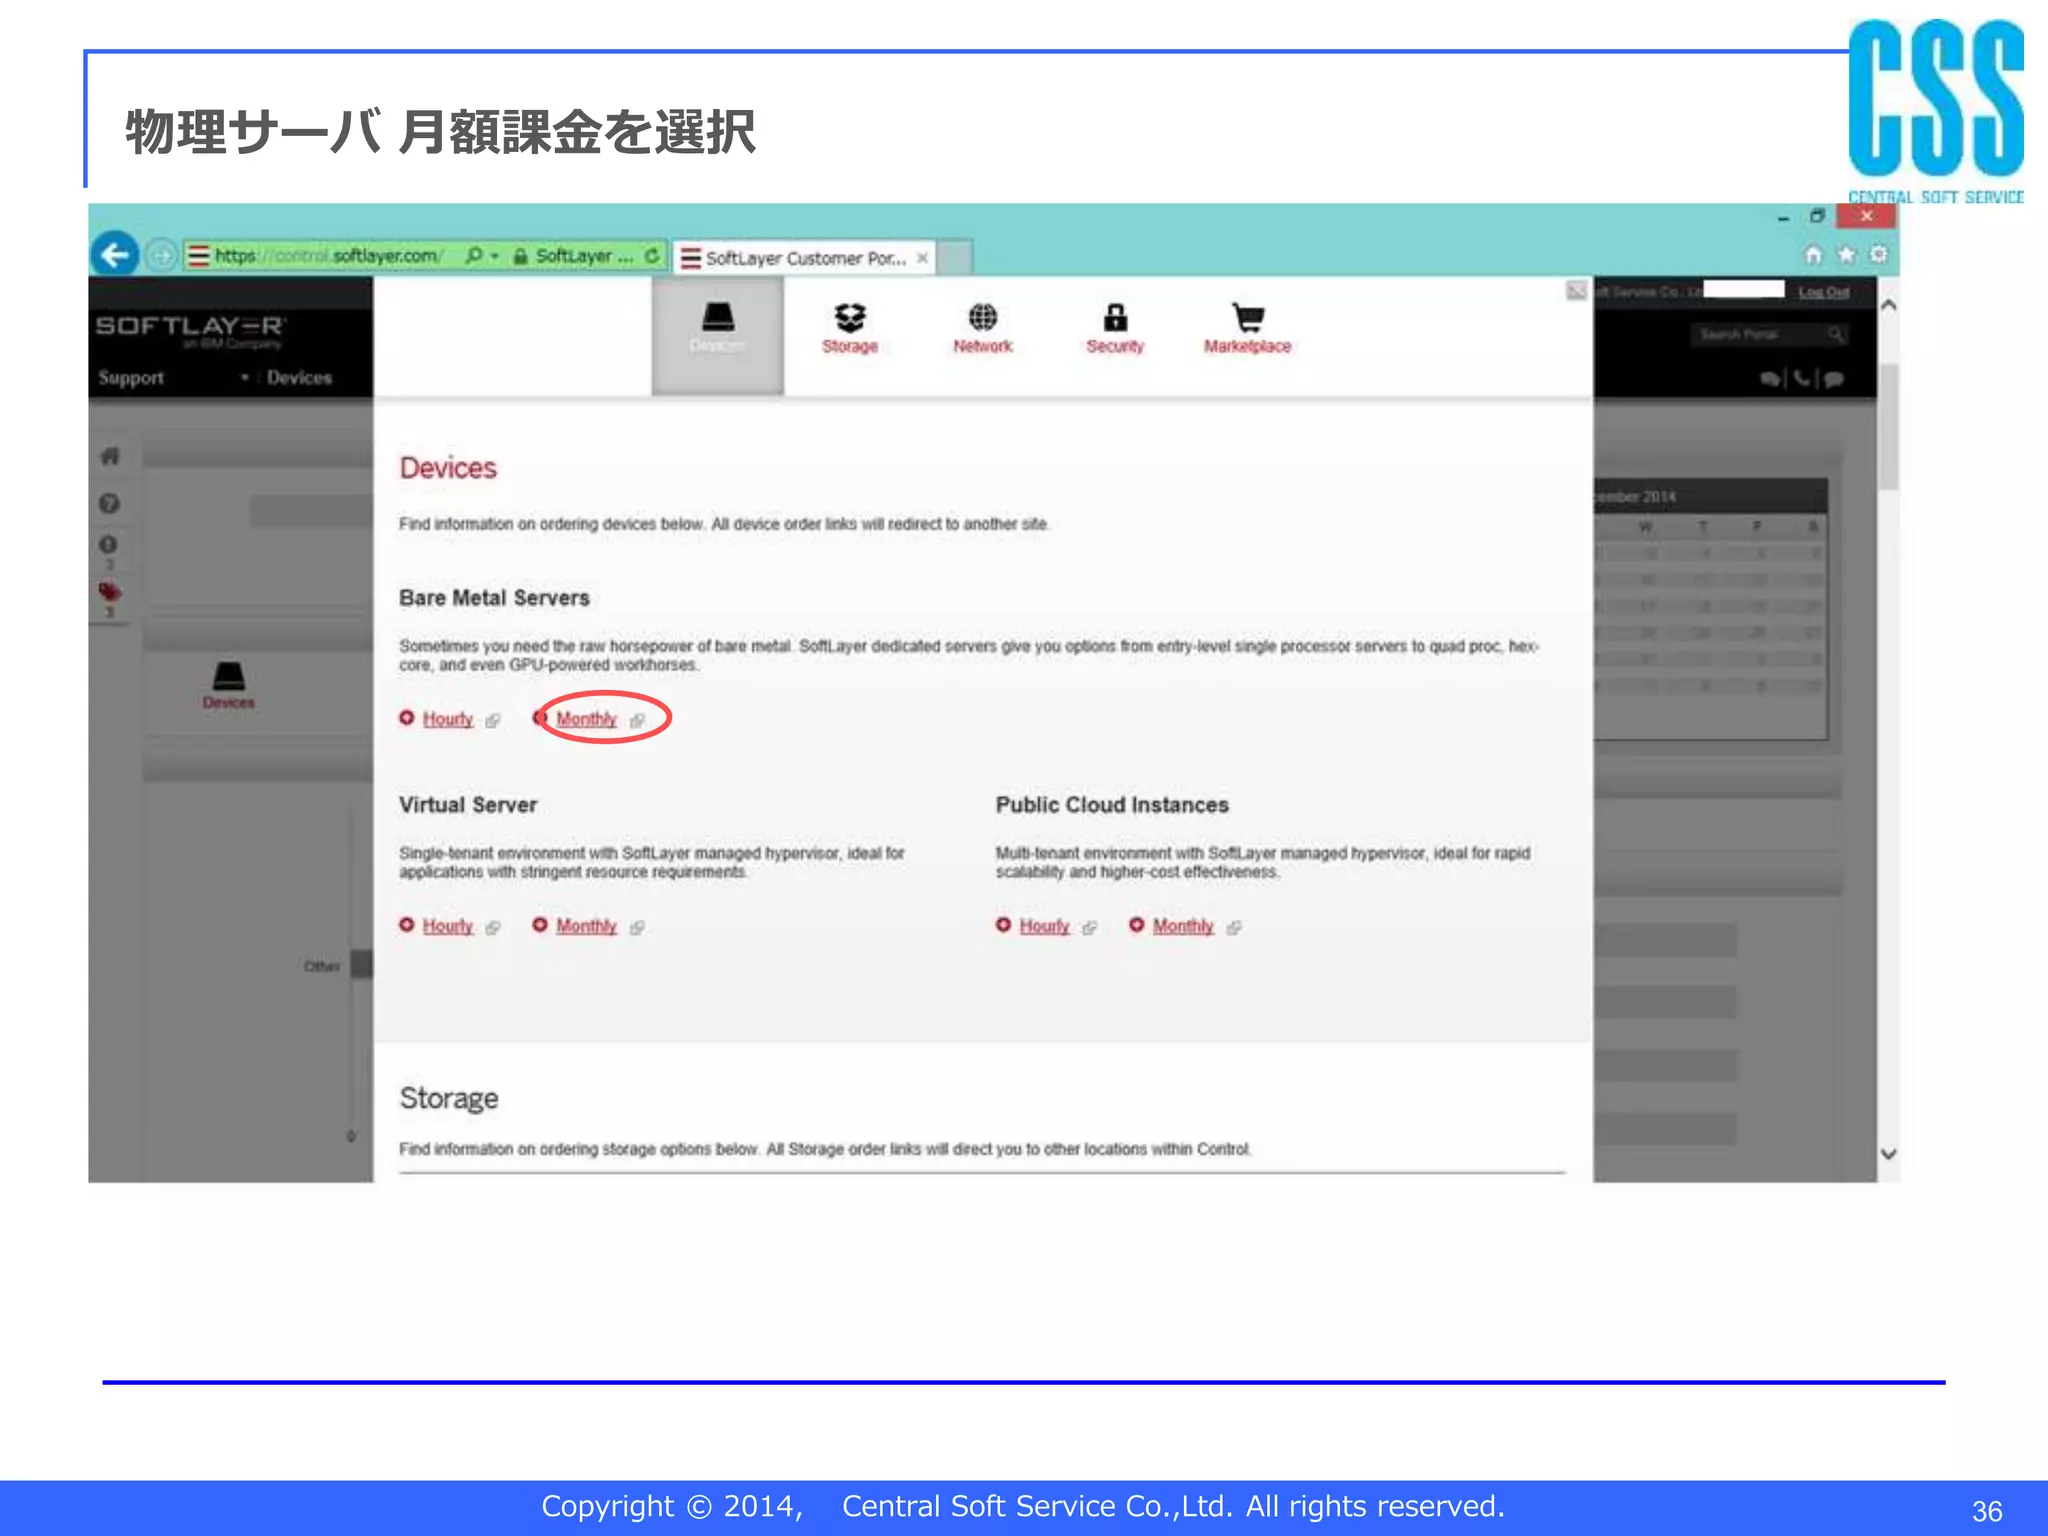Click the help question mark sidebar icon
Viewport: 2048px width, 1536px height.
click(110, 503)
